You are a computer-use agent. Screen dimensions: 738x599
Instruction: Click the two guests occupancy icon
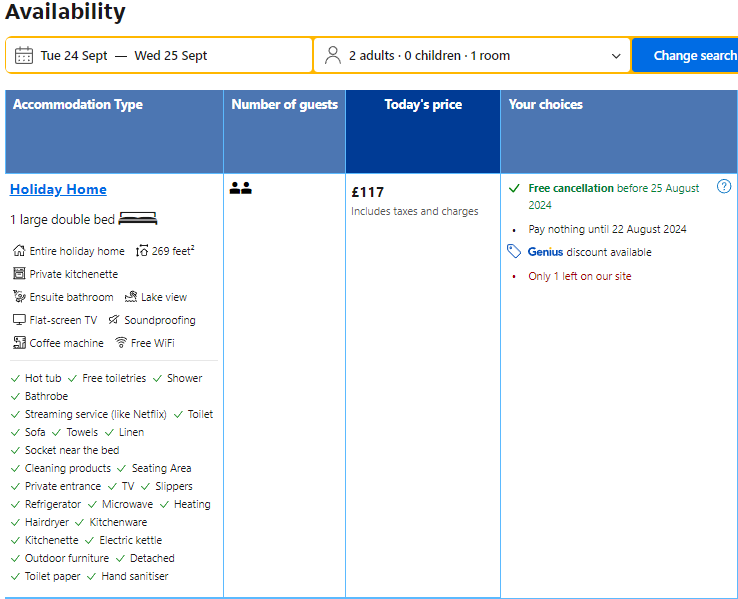click(240, 188)
